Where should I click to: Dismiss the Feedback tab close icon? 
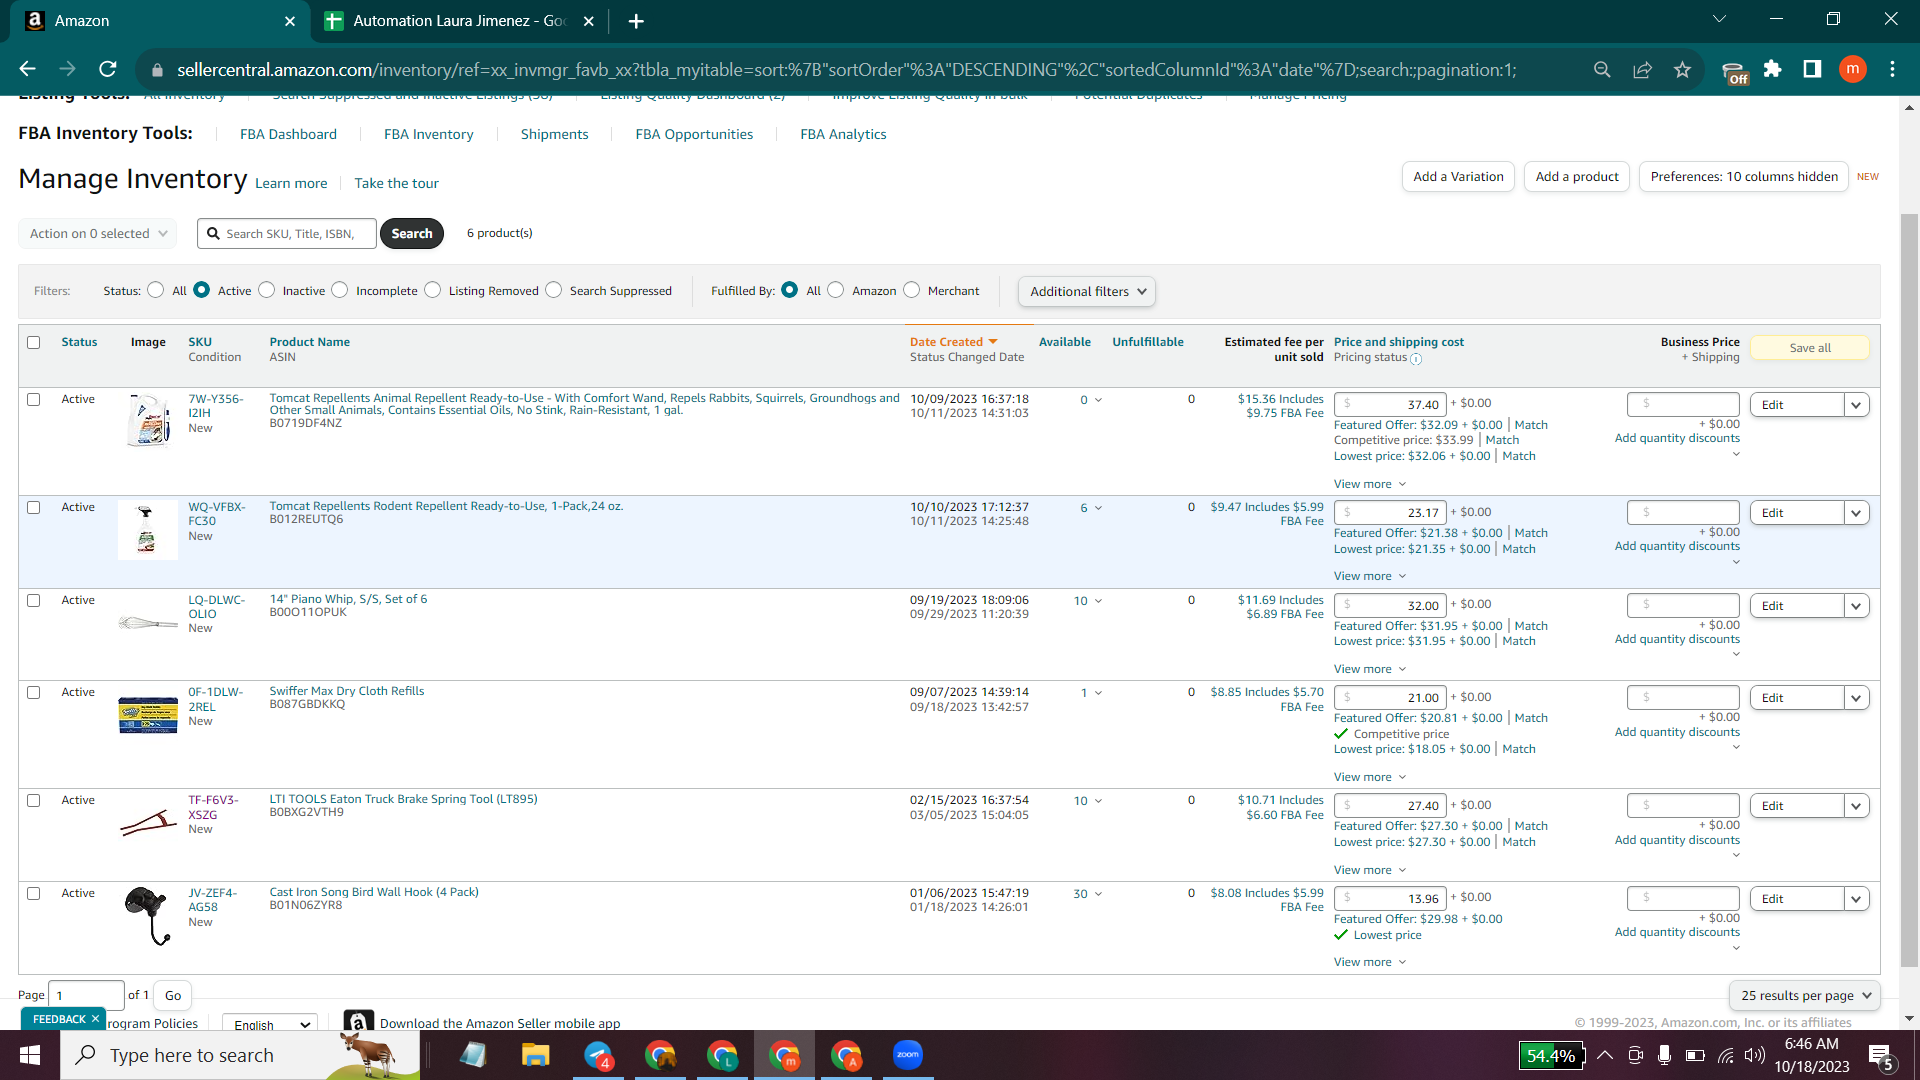point(95,1019)
